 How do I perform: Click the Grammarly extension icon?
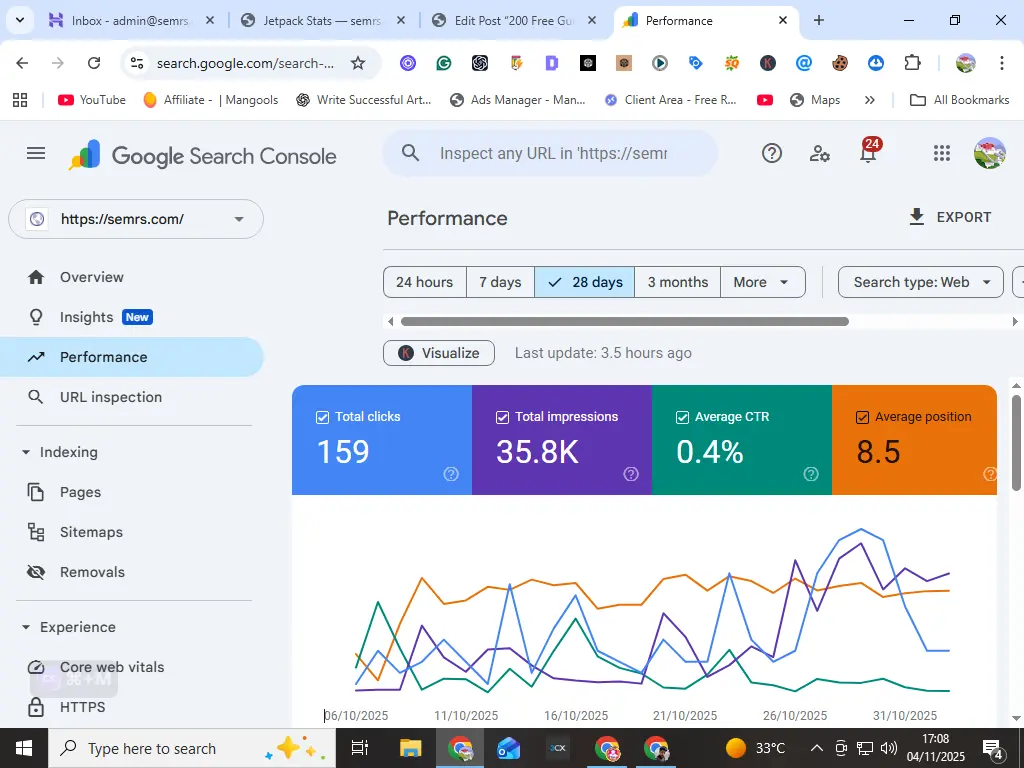[444, 63]
